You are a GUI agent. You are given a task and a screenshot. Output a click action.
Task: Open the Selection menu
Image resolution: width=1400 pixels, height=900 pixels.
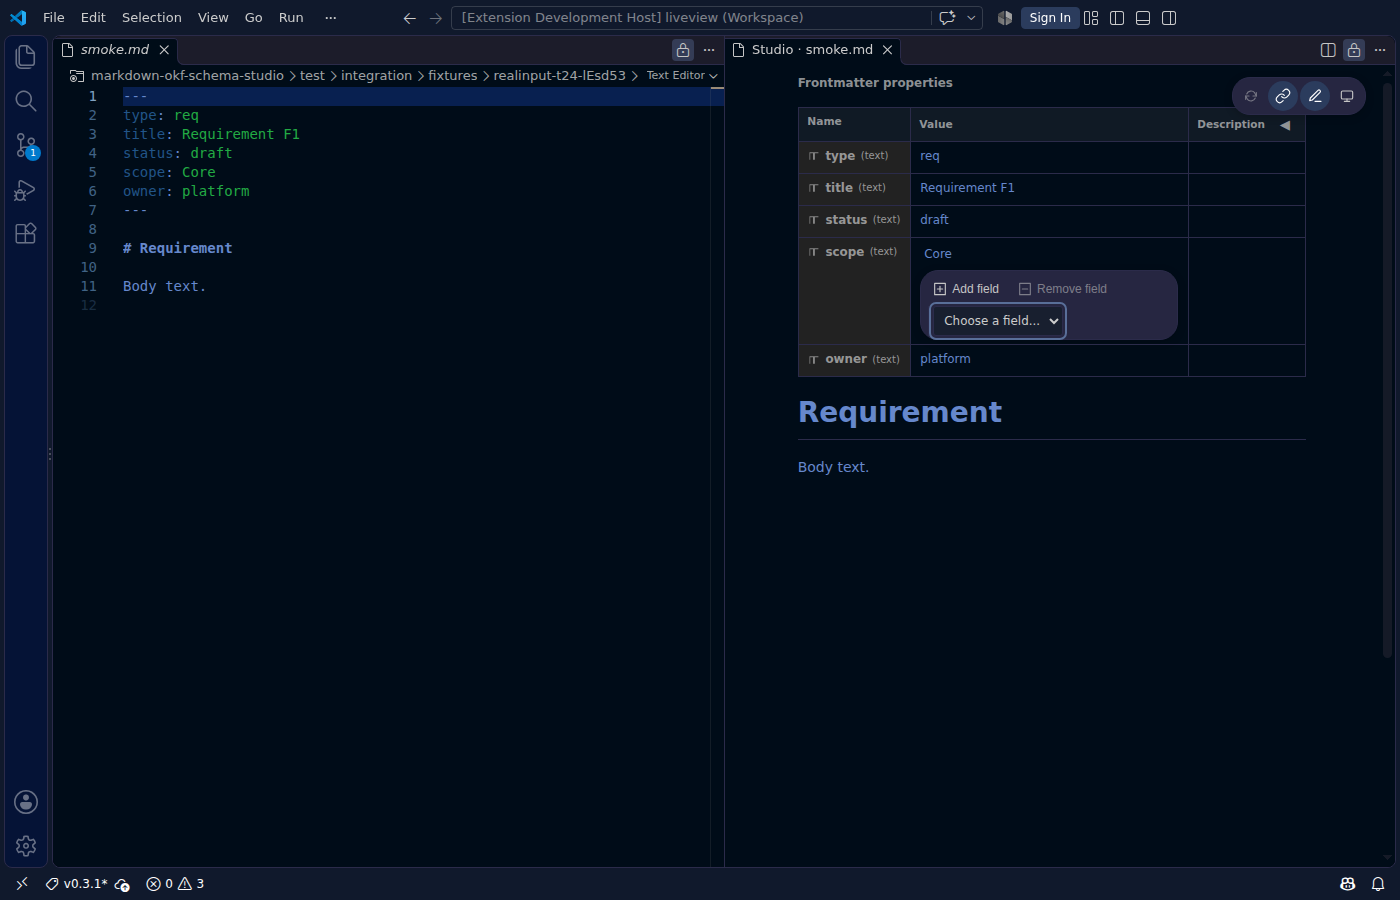point(152,18)
